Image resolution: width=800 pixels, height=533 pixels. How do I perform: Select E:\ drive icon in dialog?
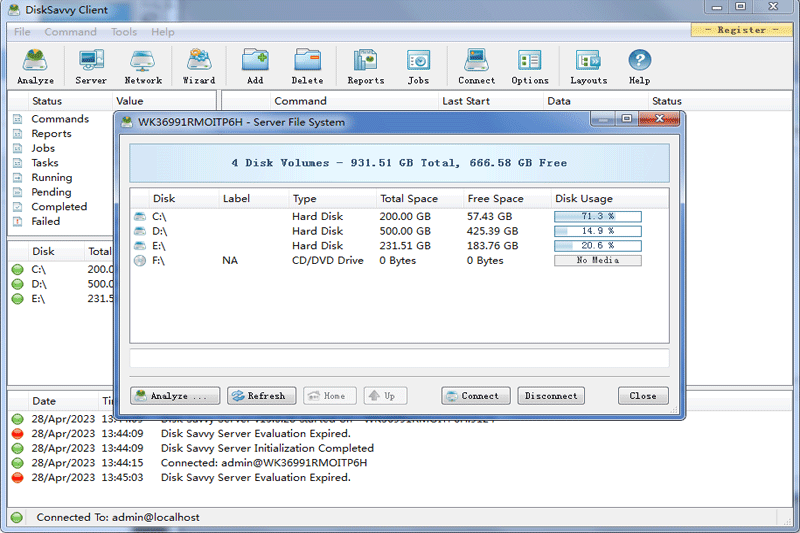pos(140,246)
